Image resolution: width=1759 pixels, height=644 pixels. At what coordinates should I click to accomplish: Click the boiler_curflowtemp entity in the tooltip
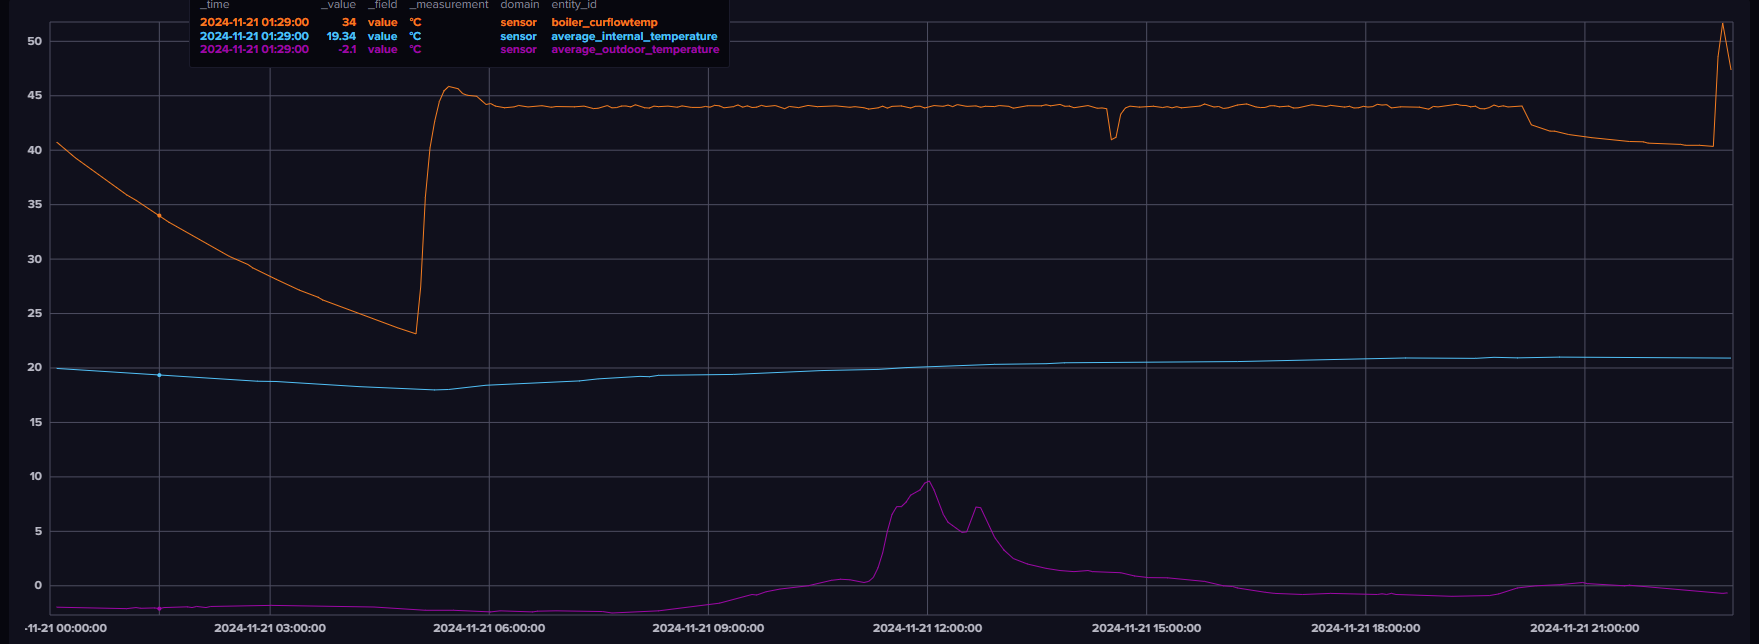604,22
